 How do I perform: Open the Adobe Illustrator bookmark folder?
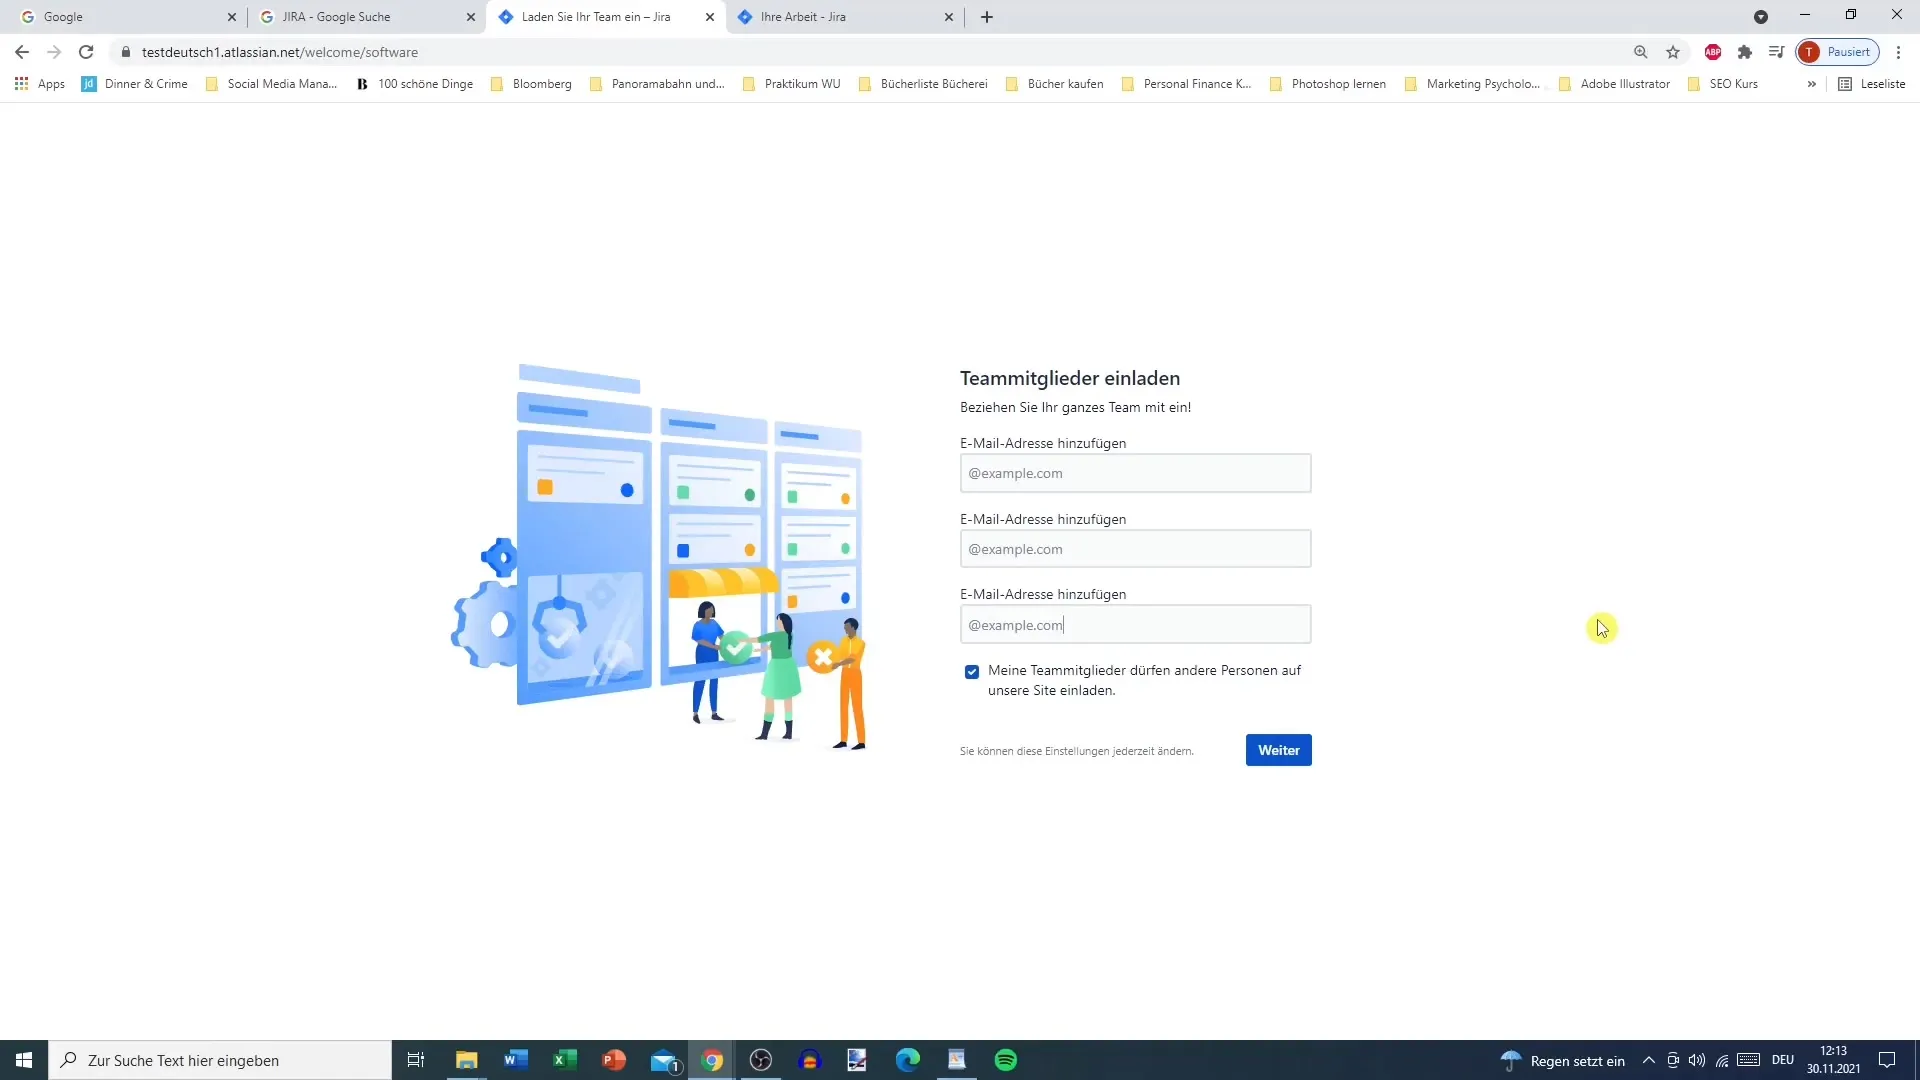point(1614,84)
